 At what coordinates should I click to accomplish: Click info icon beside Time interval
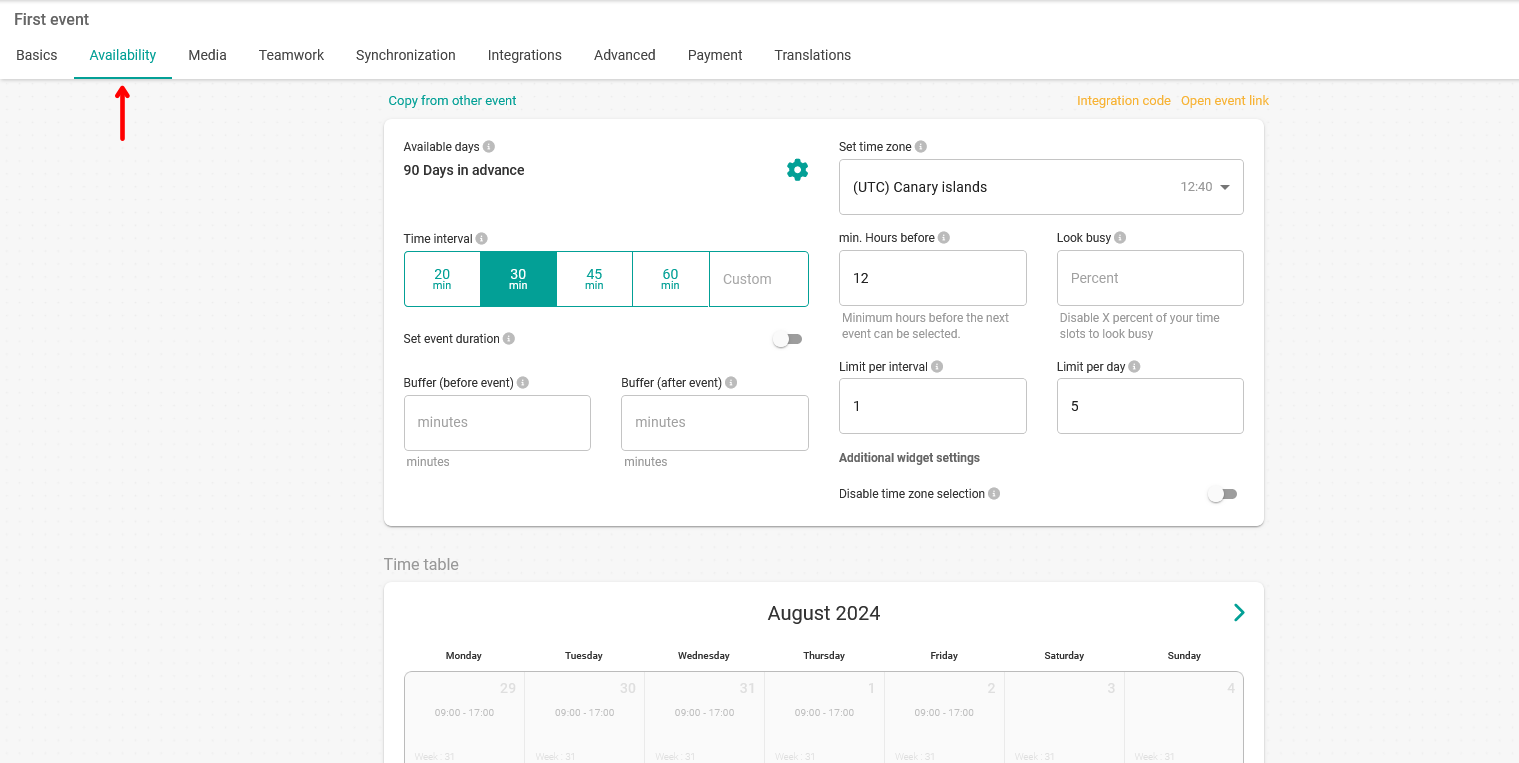482,239
